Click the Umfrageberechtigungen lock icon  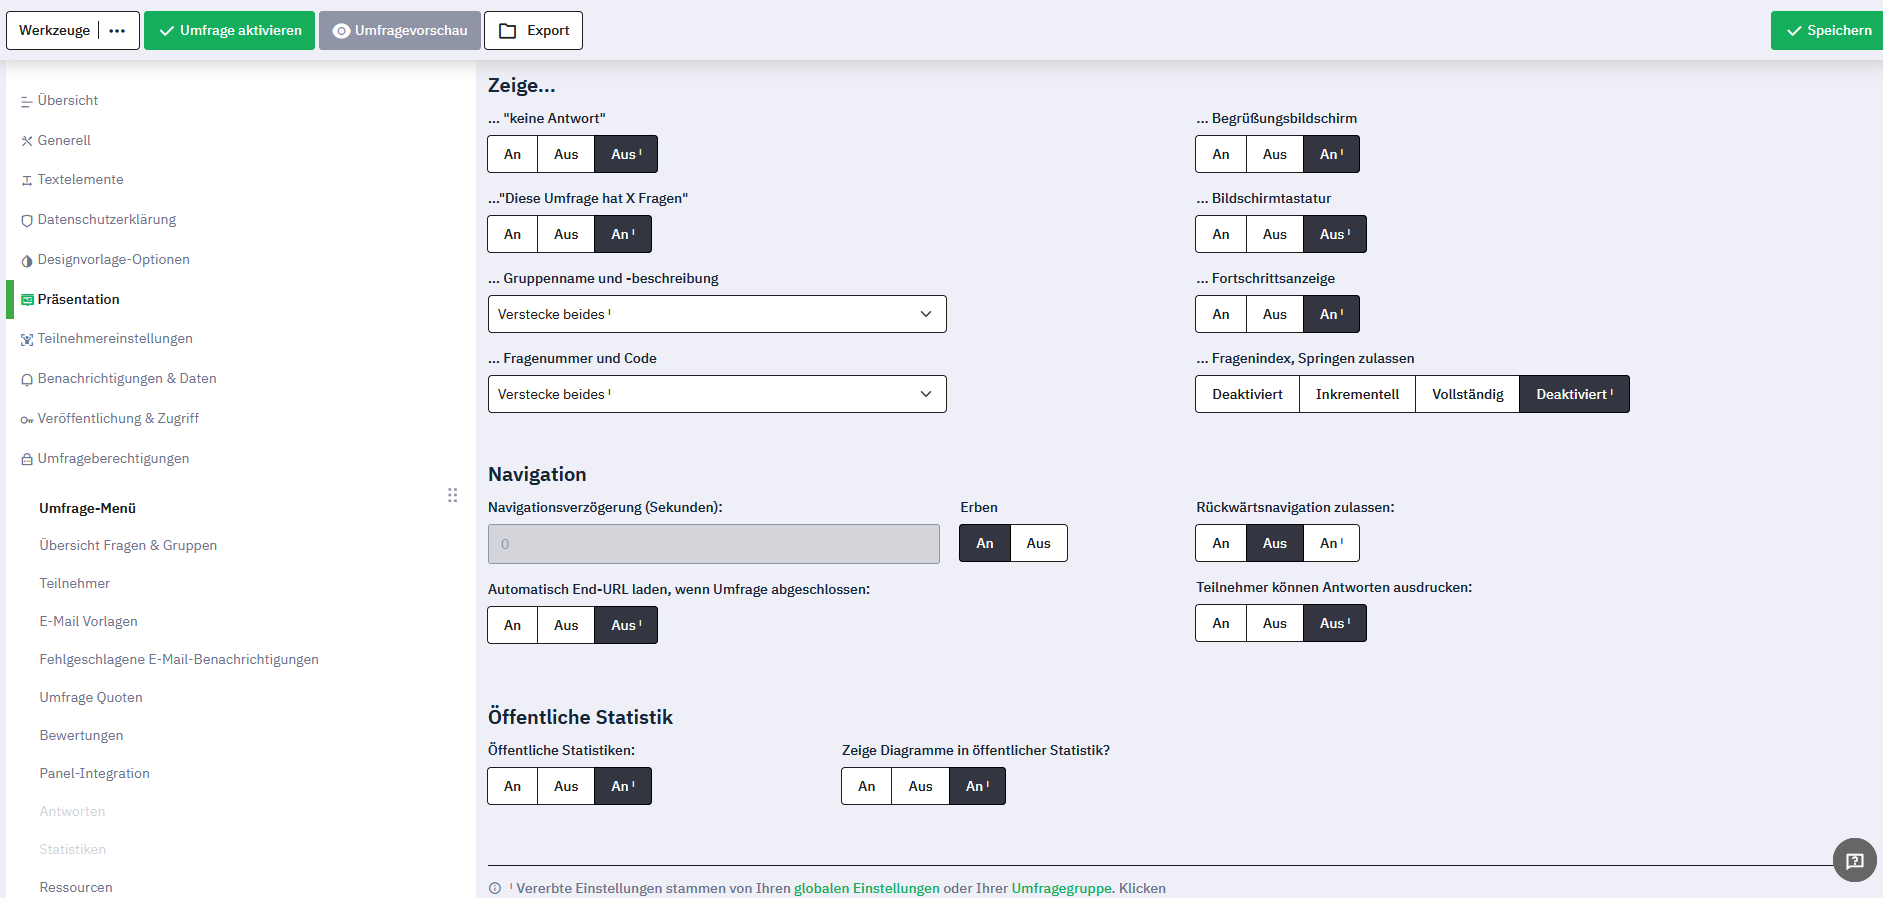[x=27, y=460]
